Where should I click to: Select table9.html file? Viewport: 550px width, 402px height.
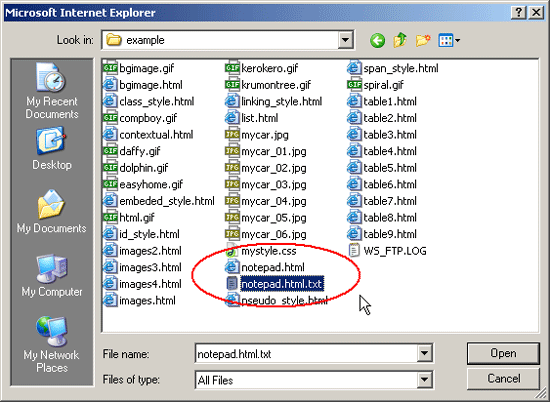[x=382, y=234]
